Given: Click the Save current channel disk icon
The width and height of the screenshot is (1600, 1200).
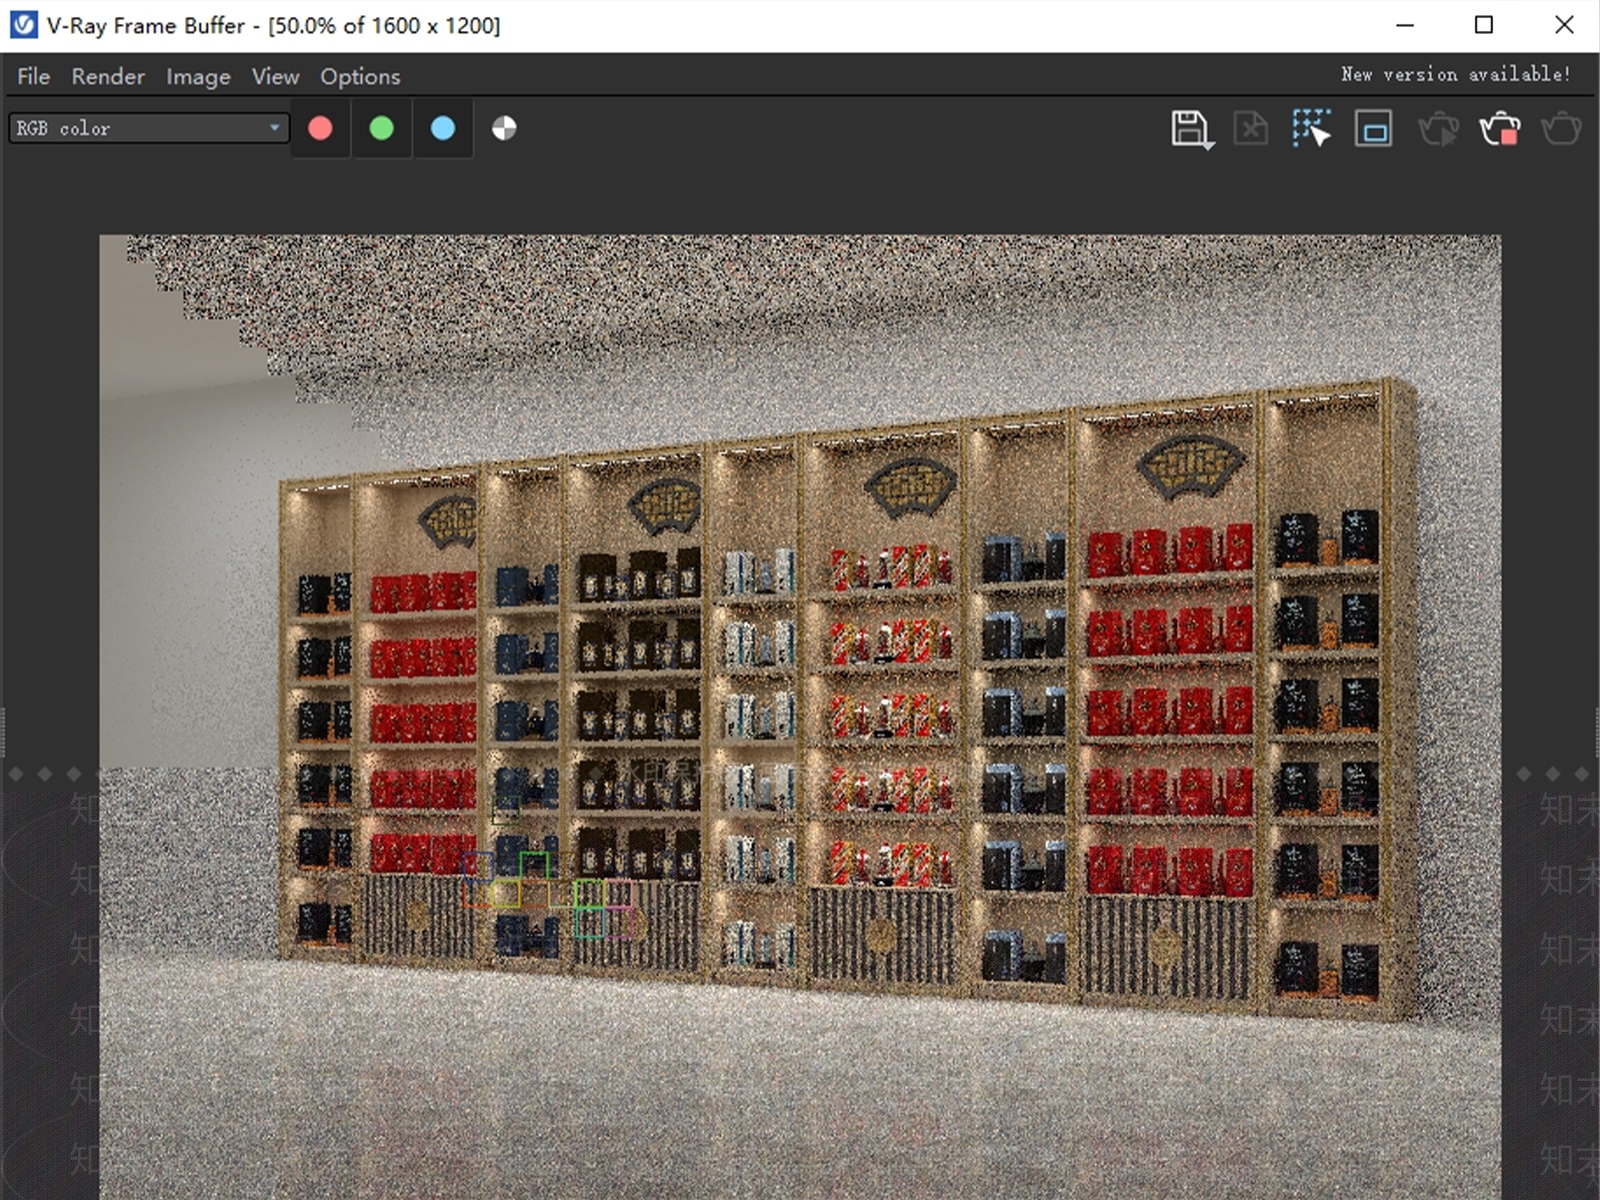Looking at the screenshot, I should click(1188, 128).
